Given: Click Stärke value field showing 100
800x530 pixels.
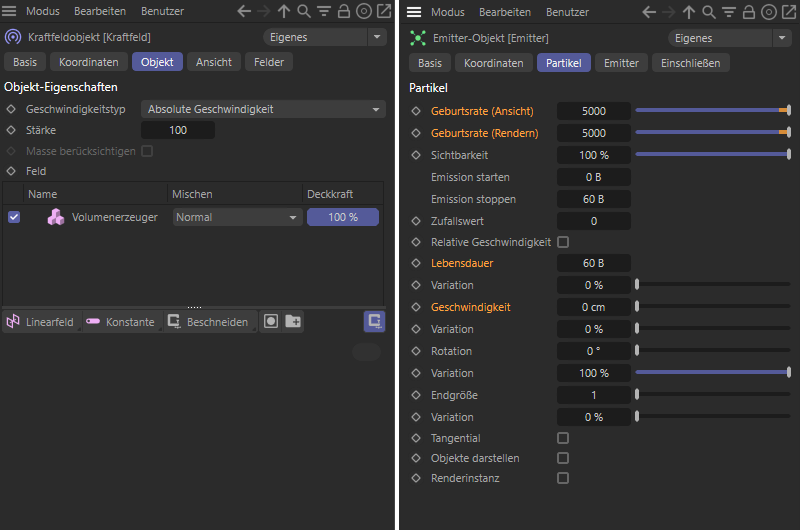Looking at the screenshot, I should (x=178, y=130).
